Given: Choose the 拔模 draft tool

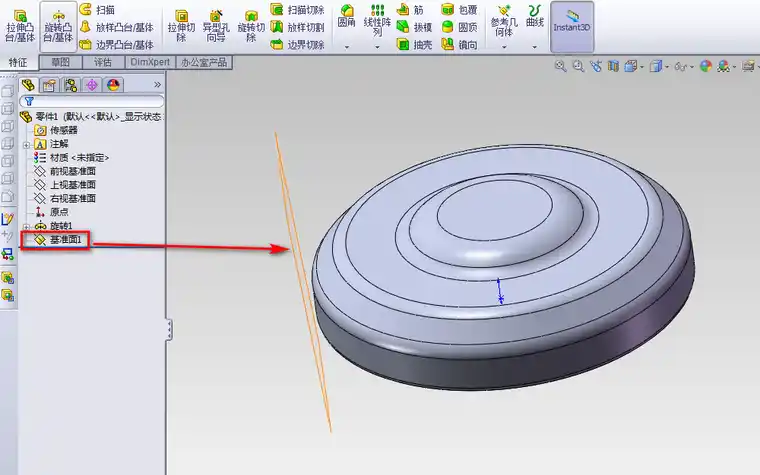Looking at the screenshot, I should (x=414, y=27).
